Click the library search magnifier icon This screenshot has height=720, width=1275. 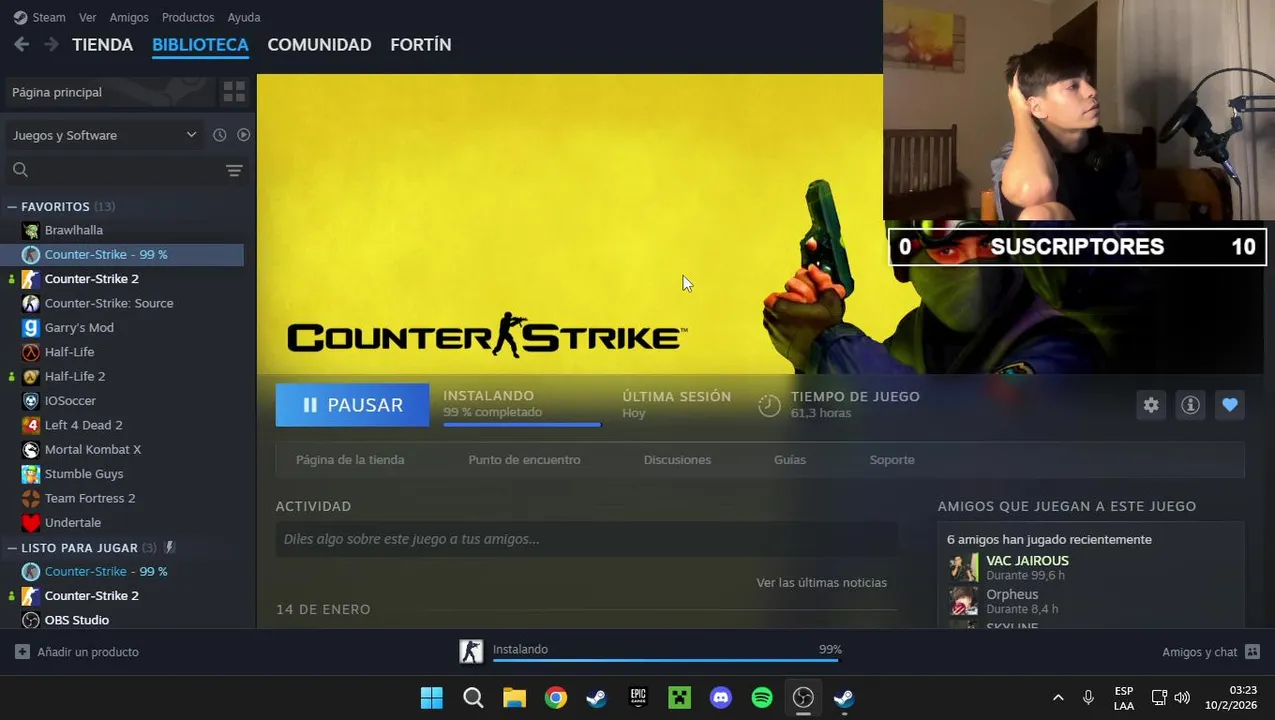pyautogui.click(x=20, y=170)
